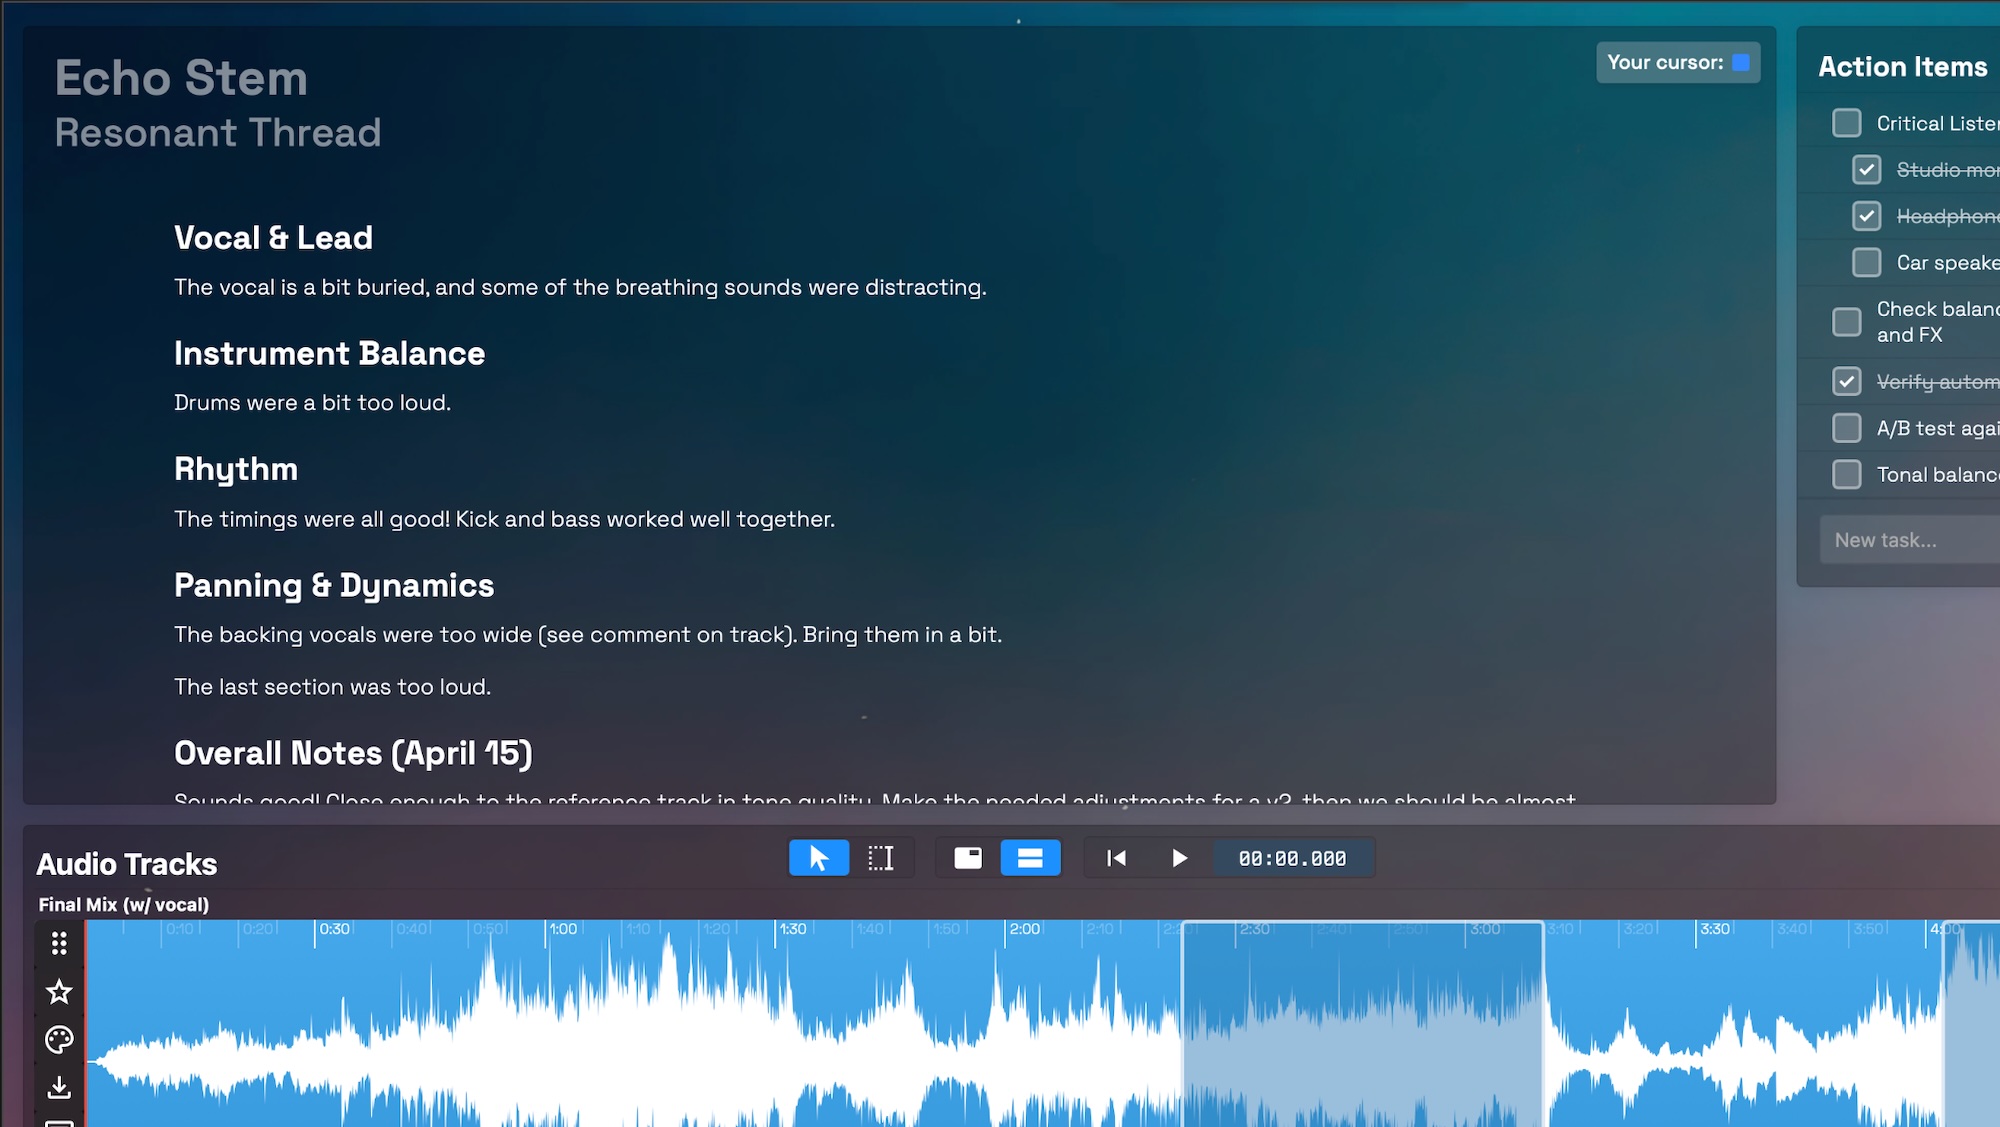Select the pointer cursor tool
The image size is (2000, 1127).
point(818,858)
